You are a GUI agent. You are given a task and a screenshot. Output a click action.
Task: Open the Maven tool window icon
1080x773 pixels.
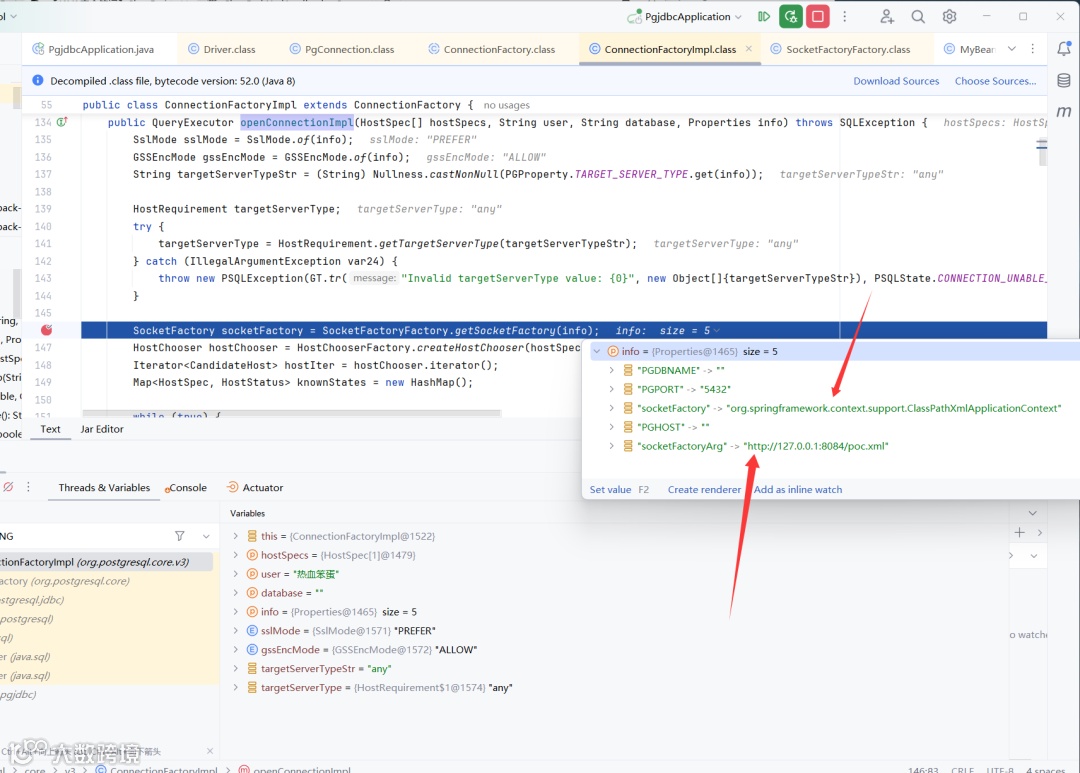[x=1063, y=112]
